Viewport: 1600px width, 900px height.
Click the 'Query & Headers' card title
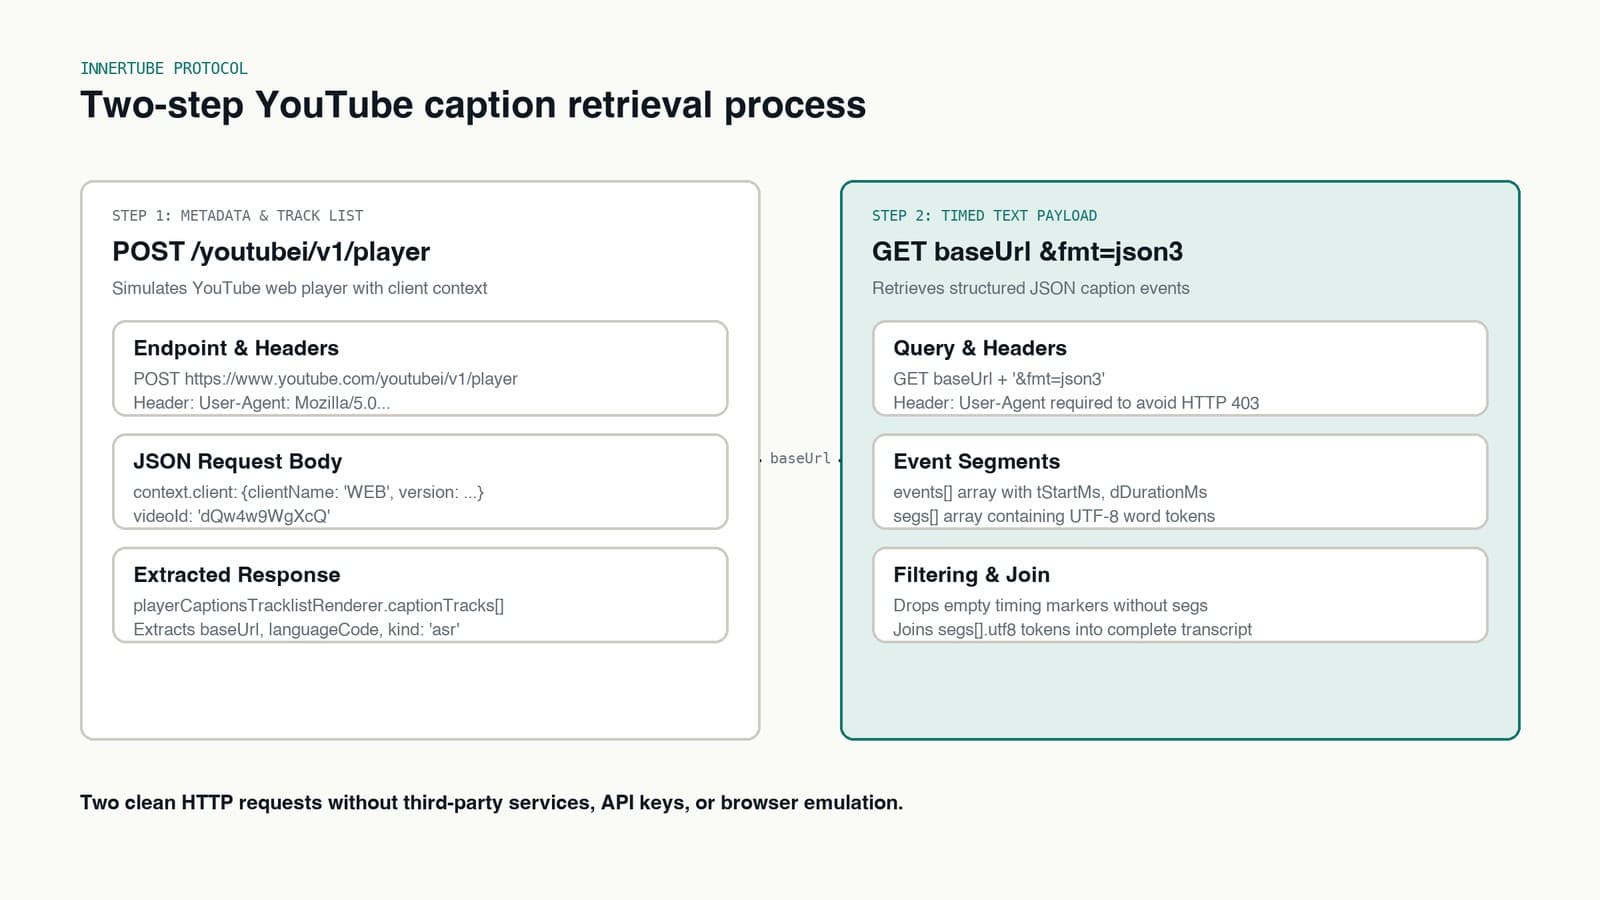point(980,348)
